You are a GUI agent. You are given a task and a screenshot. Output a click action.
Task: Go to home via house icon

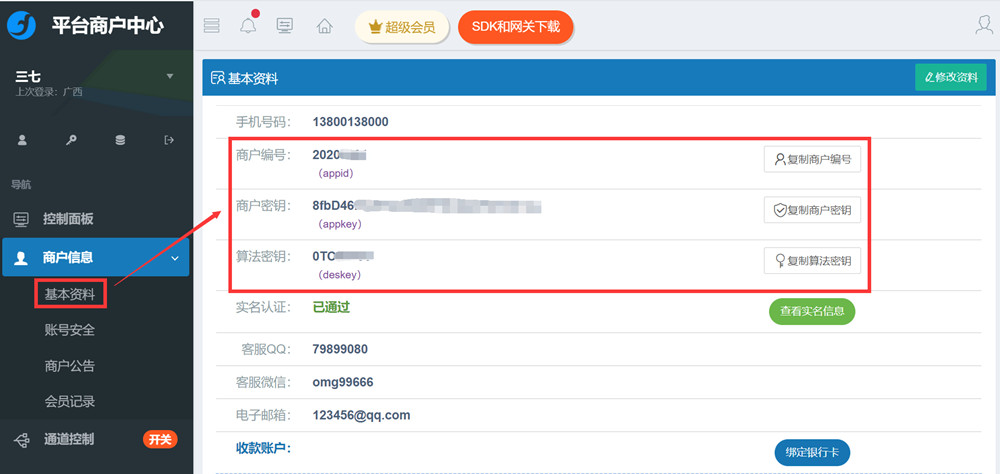(x=324, y=26)
